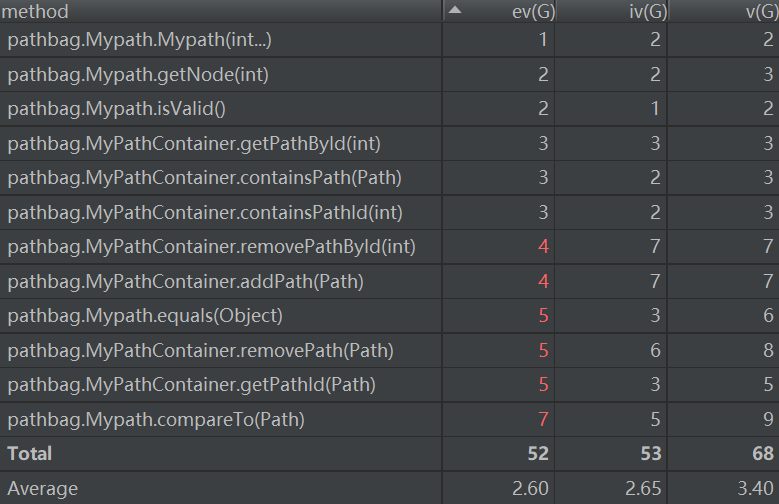The height and width of the screenshot is (504, 779).
Task: Click the Total summary row label
Action: [x=30, y=454]
